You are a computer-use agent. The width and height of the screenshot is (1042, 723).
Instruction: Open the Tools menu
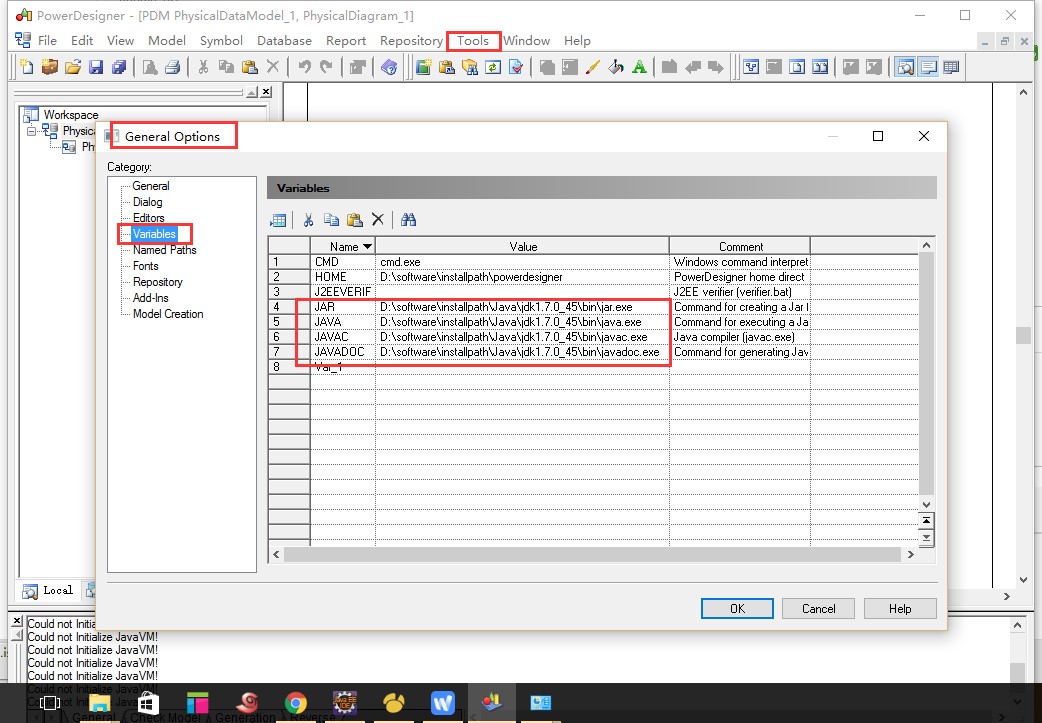pyautogui.click(x=472, y=41)
